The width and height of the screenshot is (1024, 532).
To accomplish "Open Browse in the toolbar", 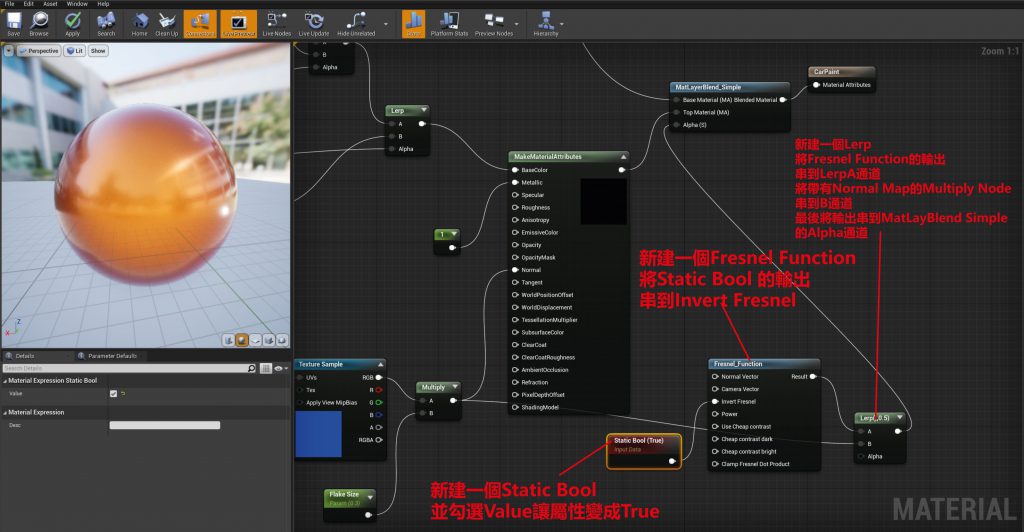I will pos(38,22).
